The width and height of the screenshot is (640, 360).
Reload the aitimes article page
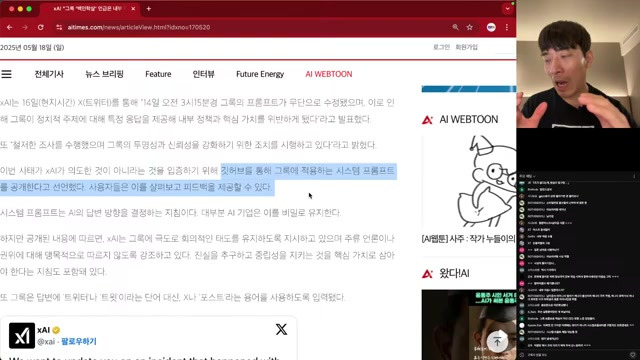coord(40,27)
